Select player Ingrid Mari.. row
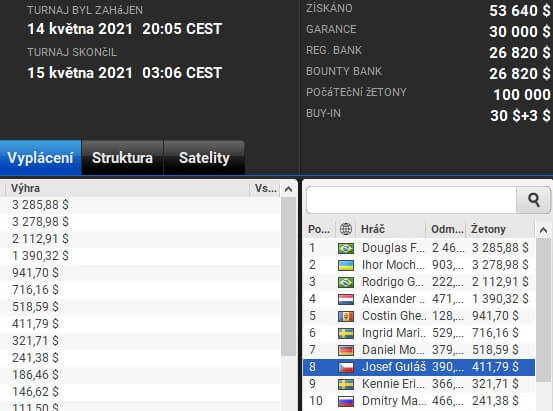 (x=419, y=333)
